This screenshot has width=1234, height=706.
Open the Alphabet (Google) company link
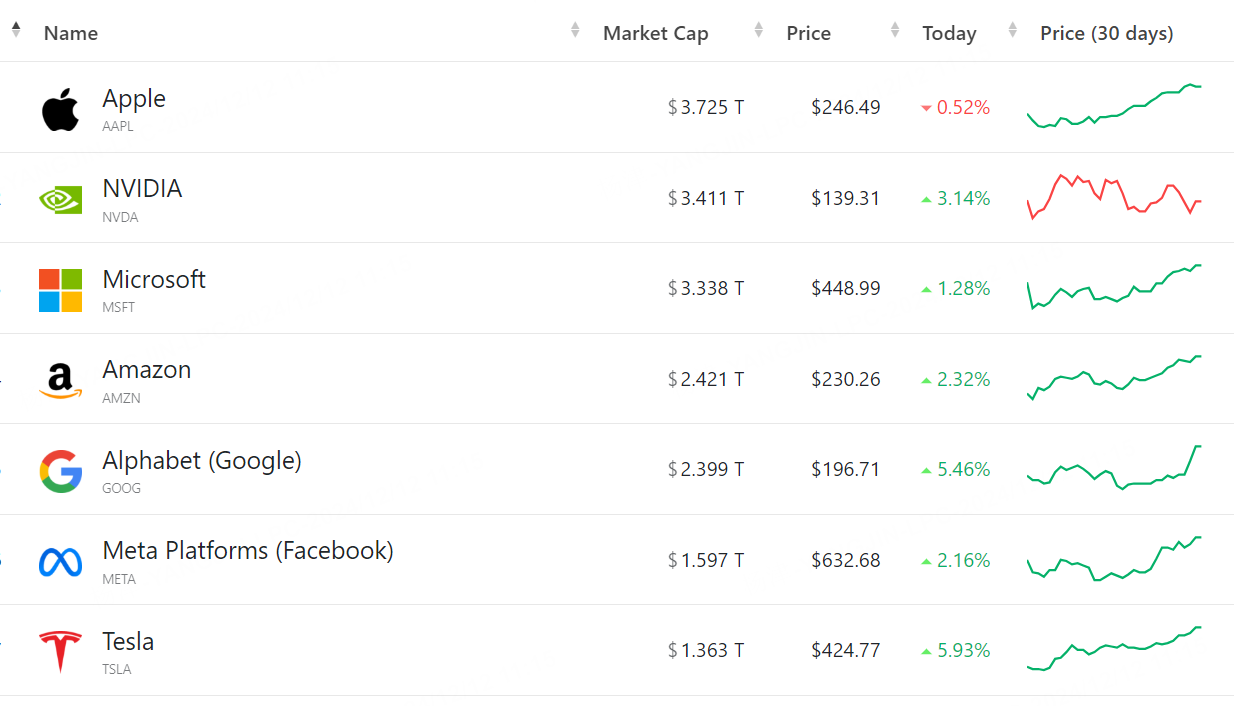coord(201,461)
